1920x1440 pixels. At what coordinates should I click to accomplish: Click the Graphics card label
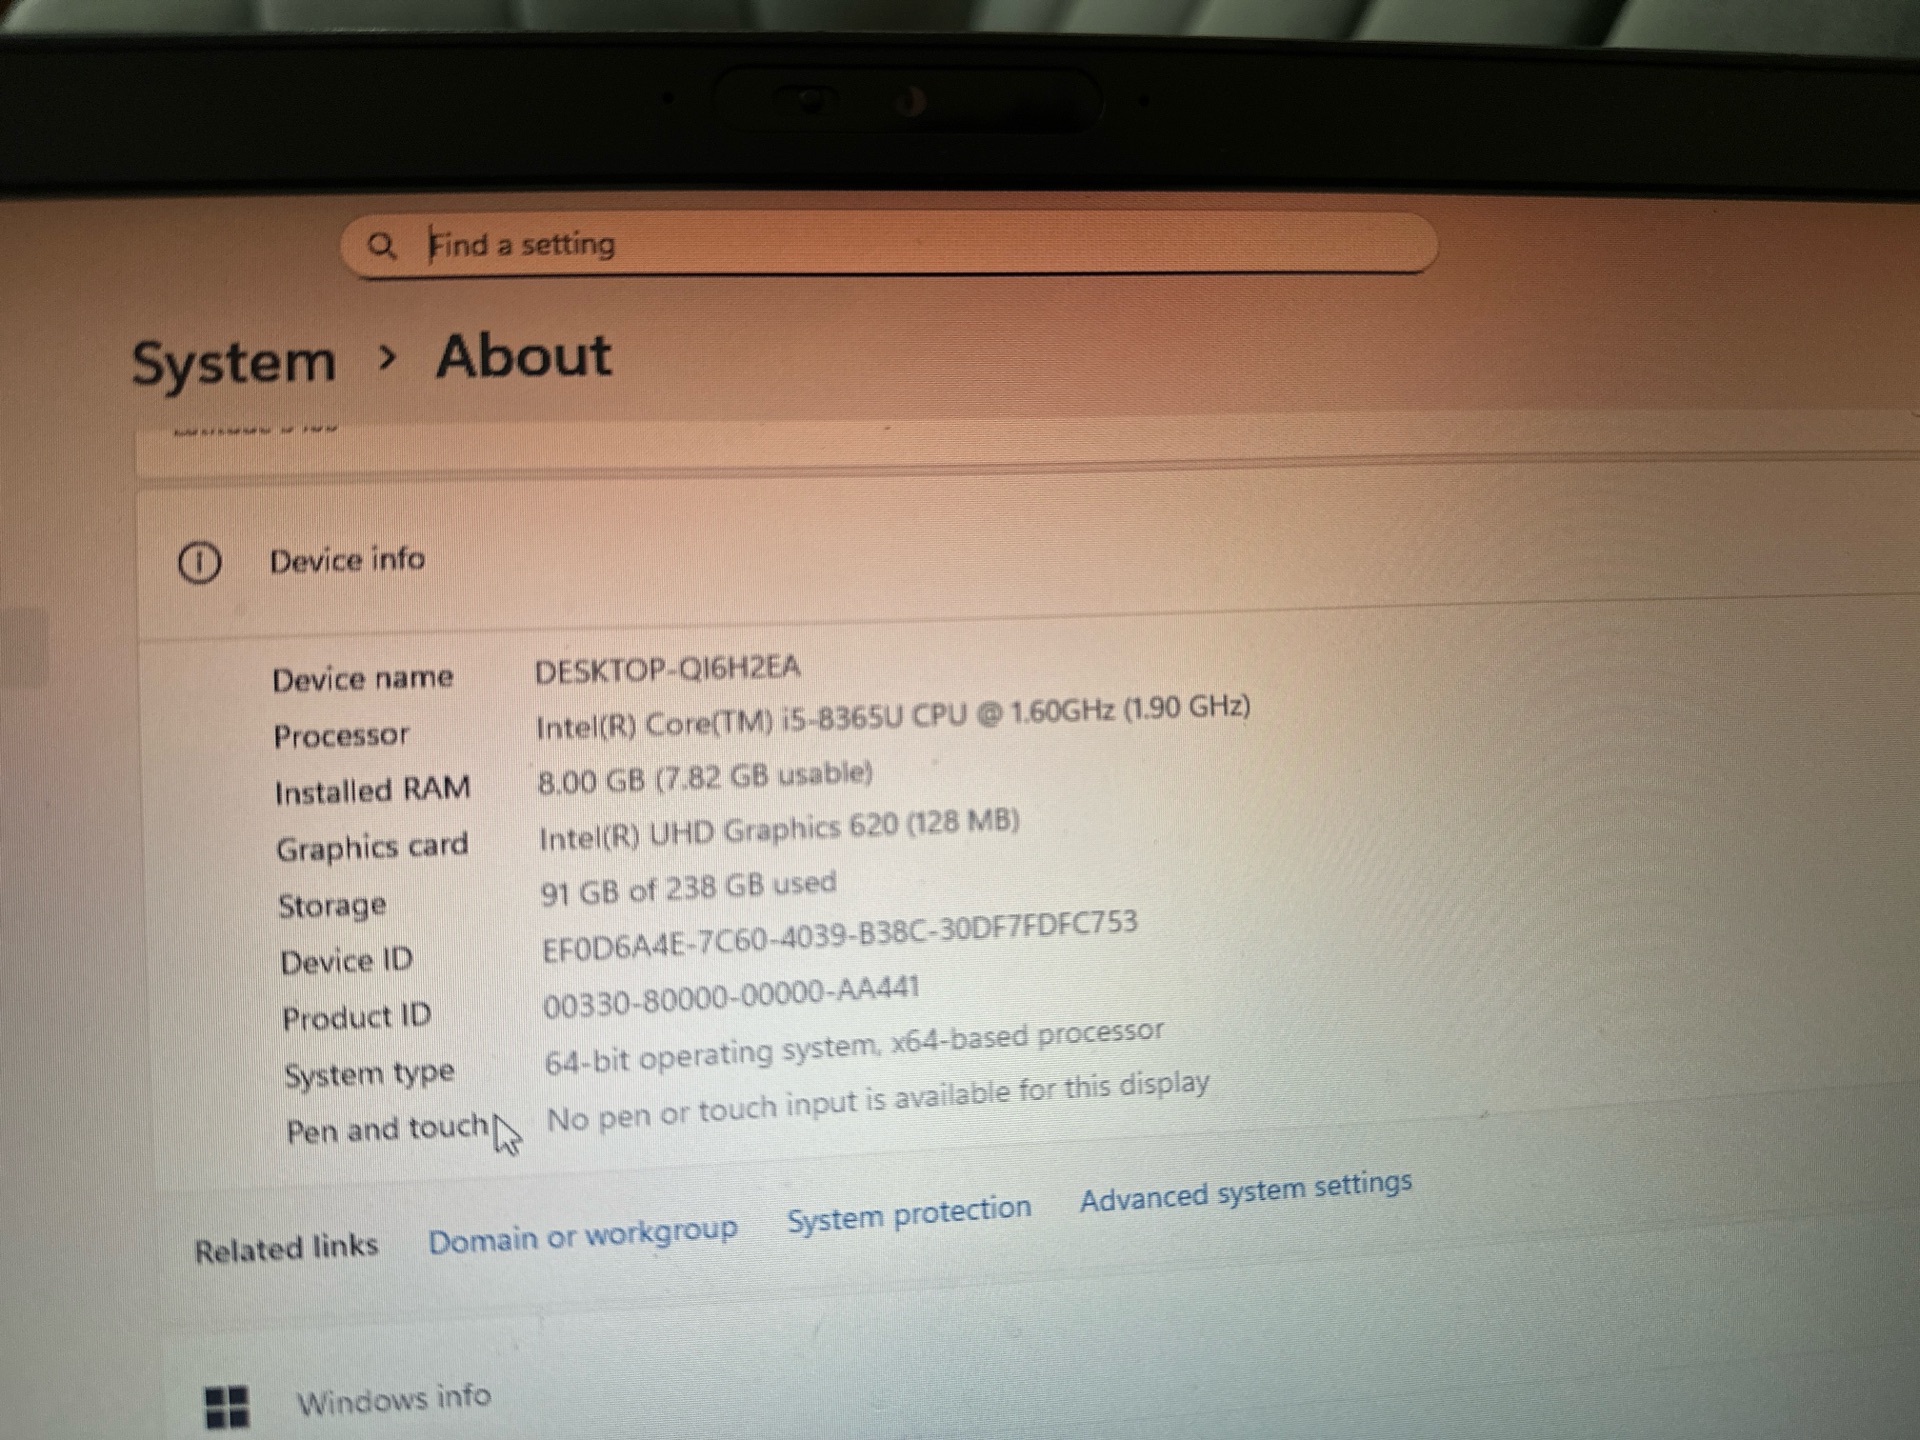coord(372,848)
